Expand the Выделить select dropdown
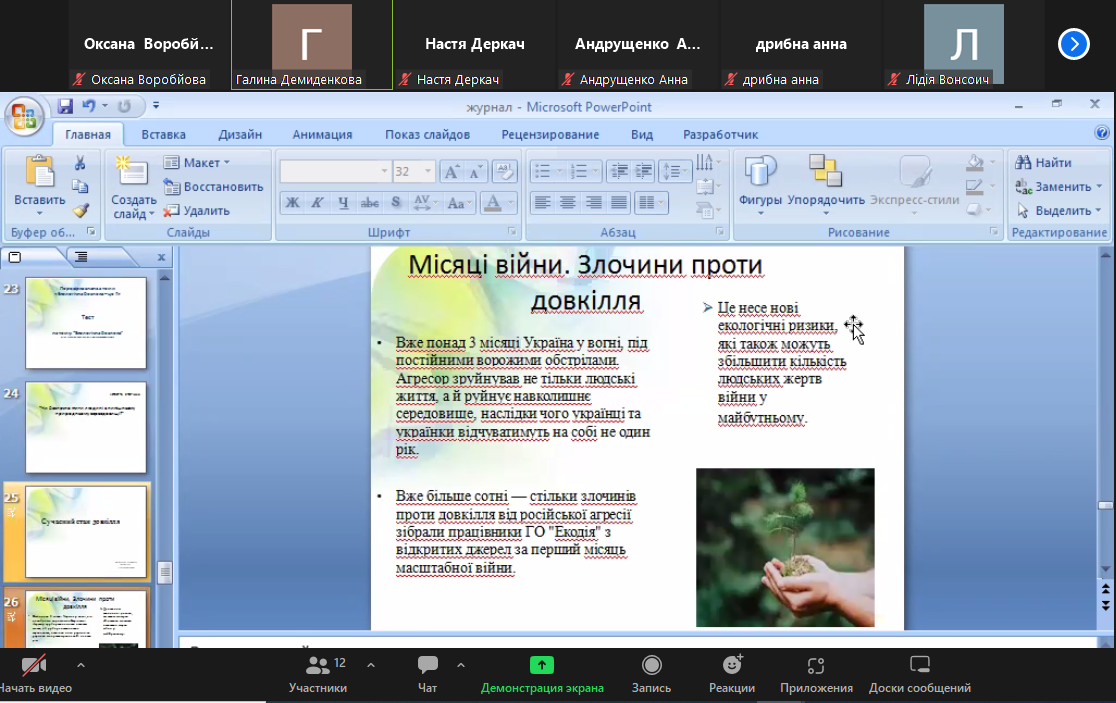1116x703 pixels. click(x=1060, y=210)
